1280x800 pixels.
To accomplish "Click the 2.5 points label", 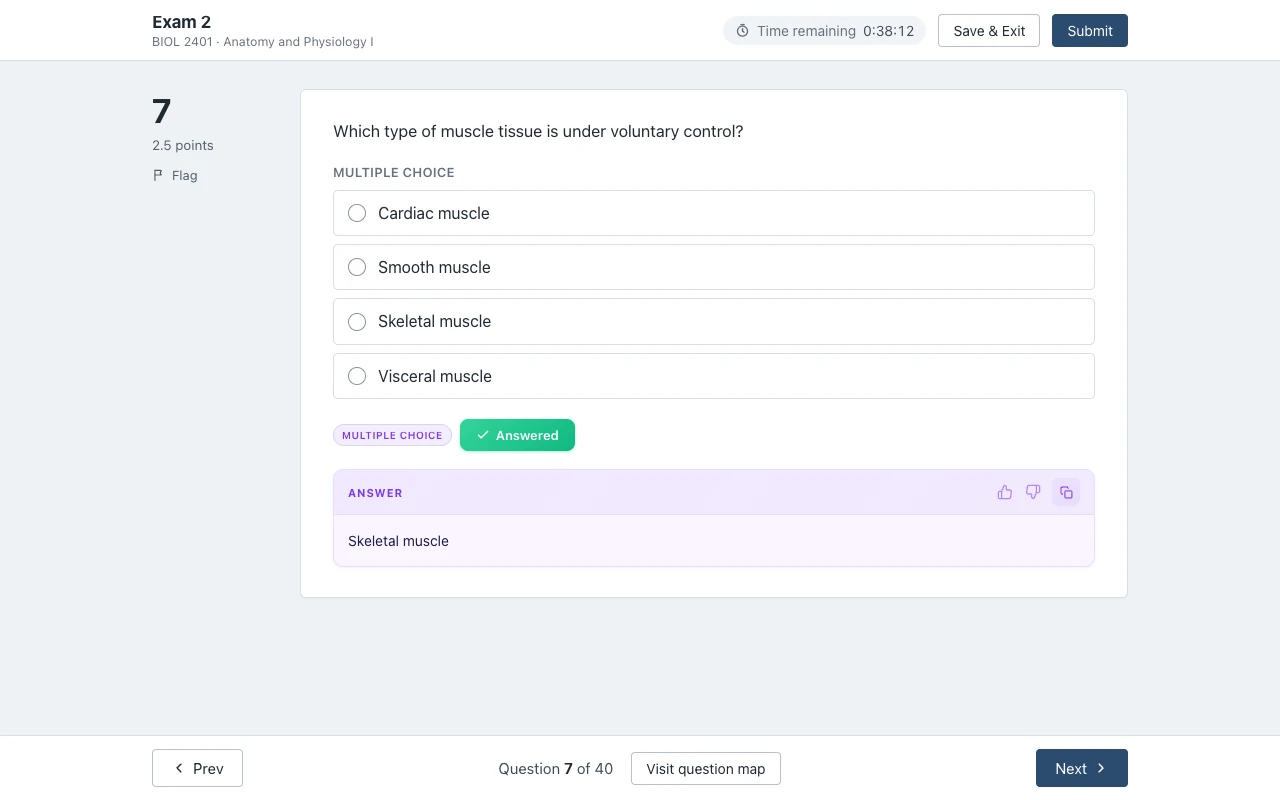I will coord(183,145).
